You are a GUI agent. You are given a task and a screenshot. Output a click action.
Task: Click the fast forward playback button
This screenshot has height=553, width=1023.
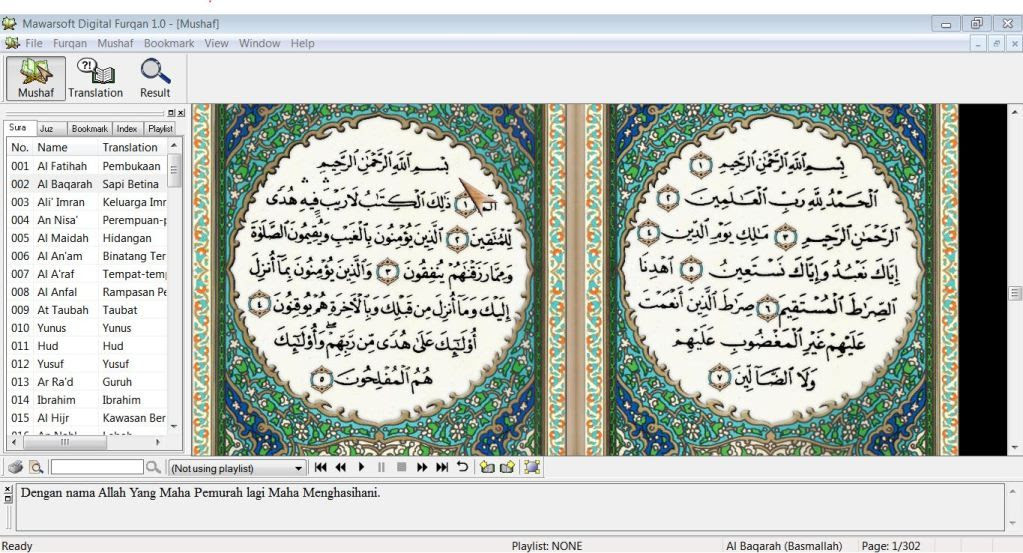(422, 467)
